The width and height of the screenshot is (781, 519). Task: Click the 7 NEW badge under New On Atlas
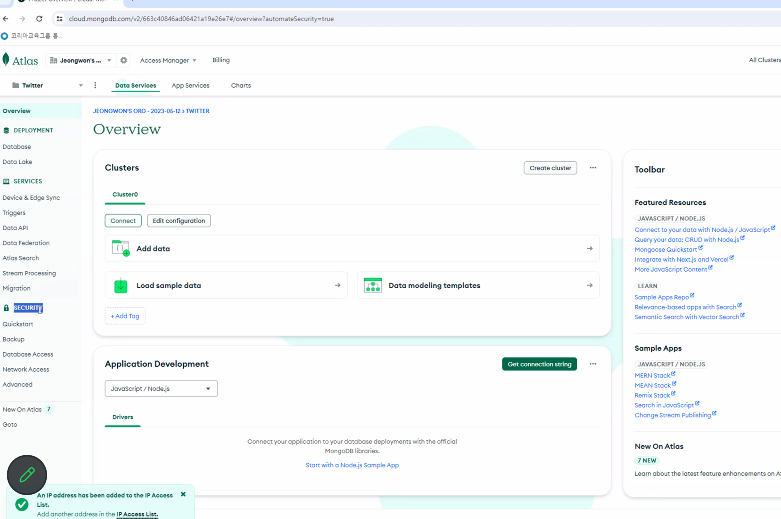point(647,460)
